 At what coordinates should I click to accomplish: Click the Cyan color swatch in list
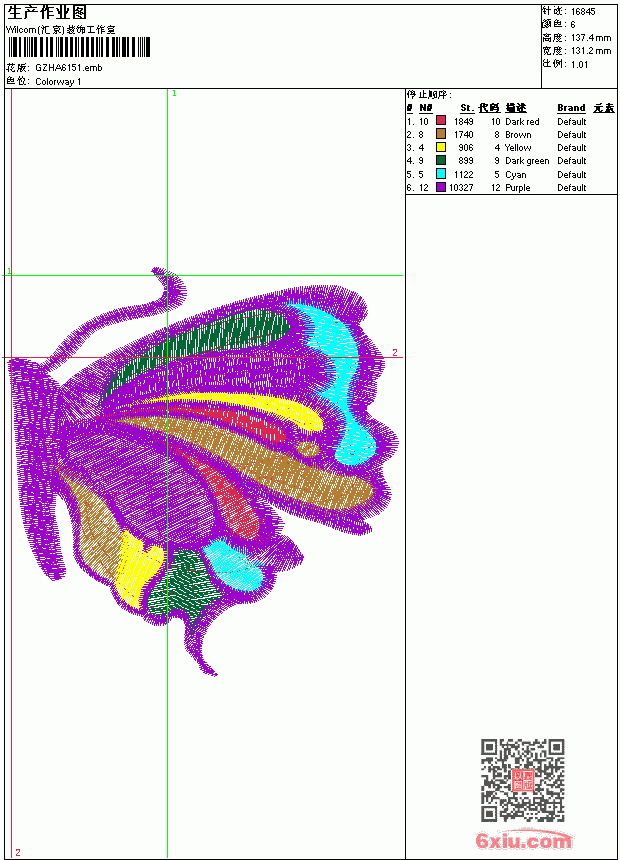(x=441, y=174)
